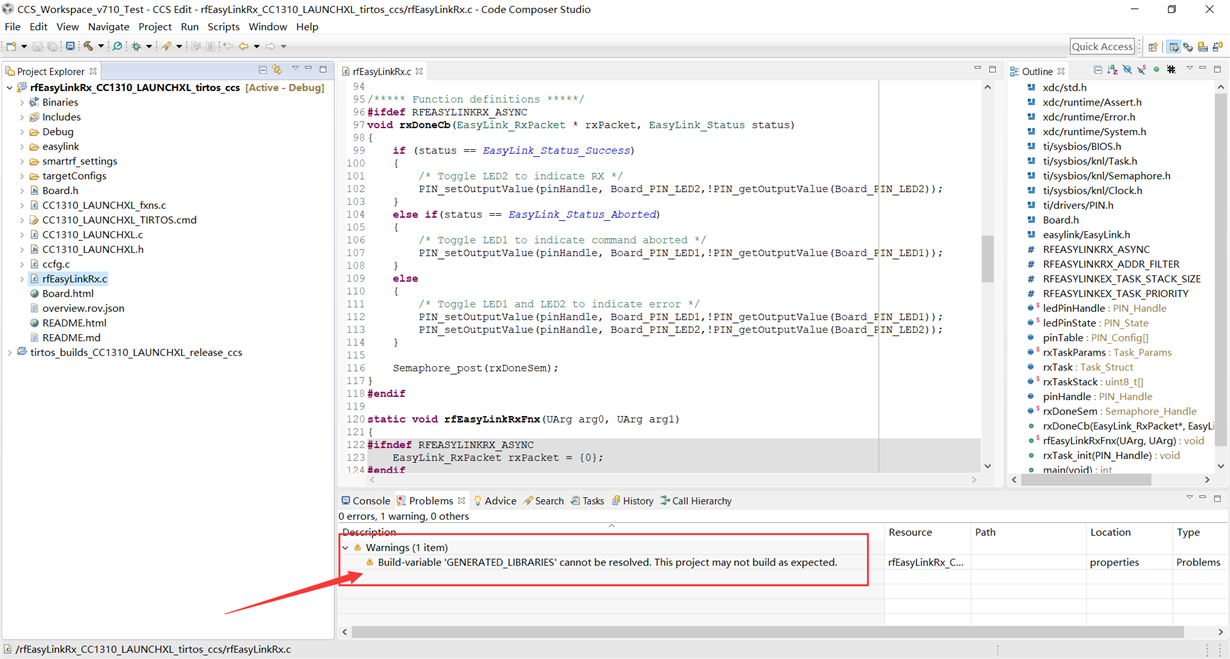Click the Problems horizontal scrollbar
The image size is (1230, 659).
tap(768, 632)
